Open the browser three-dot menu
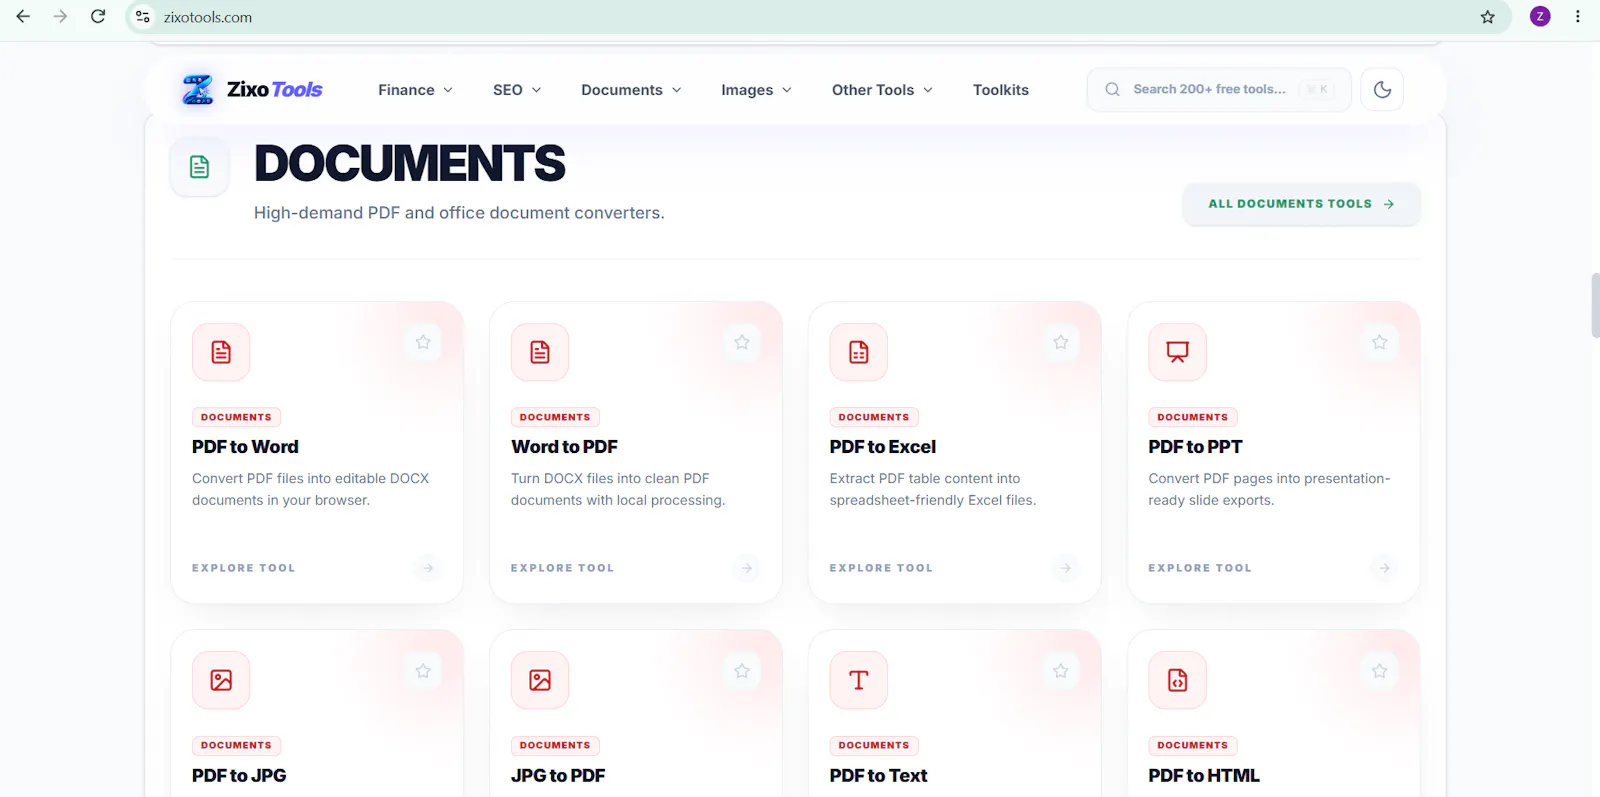 1578,16
